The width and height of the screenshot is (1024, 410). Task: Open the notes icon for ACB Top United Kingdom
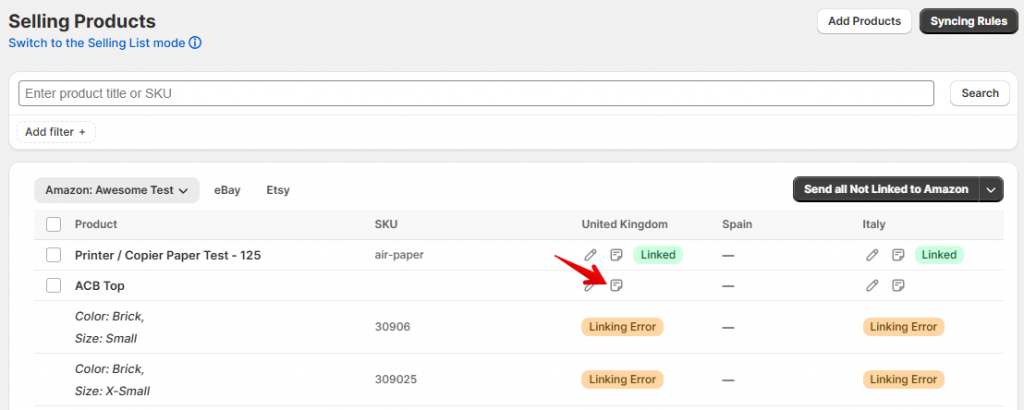[x=617, y=286]
